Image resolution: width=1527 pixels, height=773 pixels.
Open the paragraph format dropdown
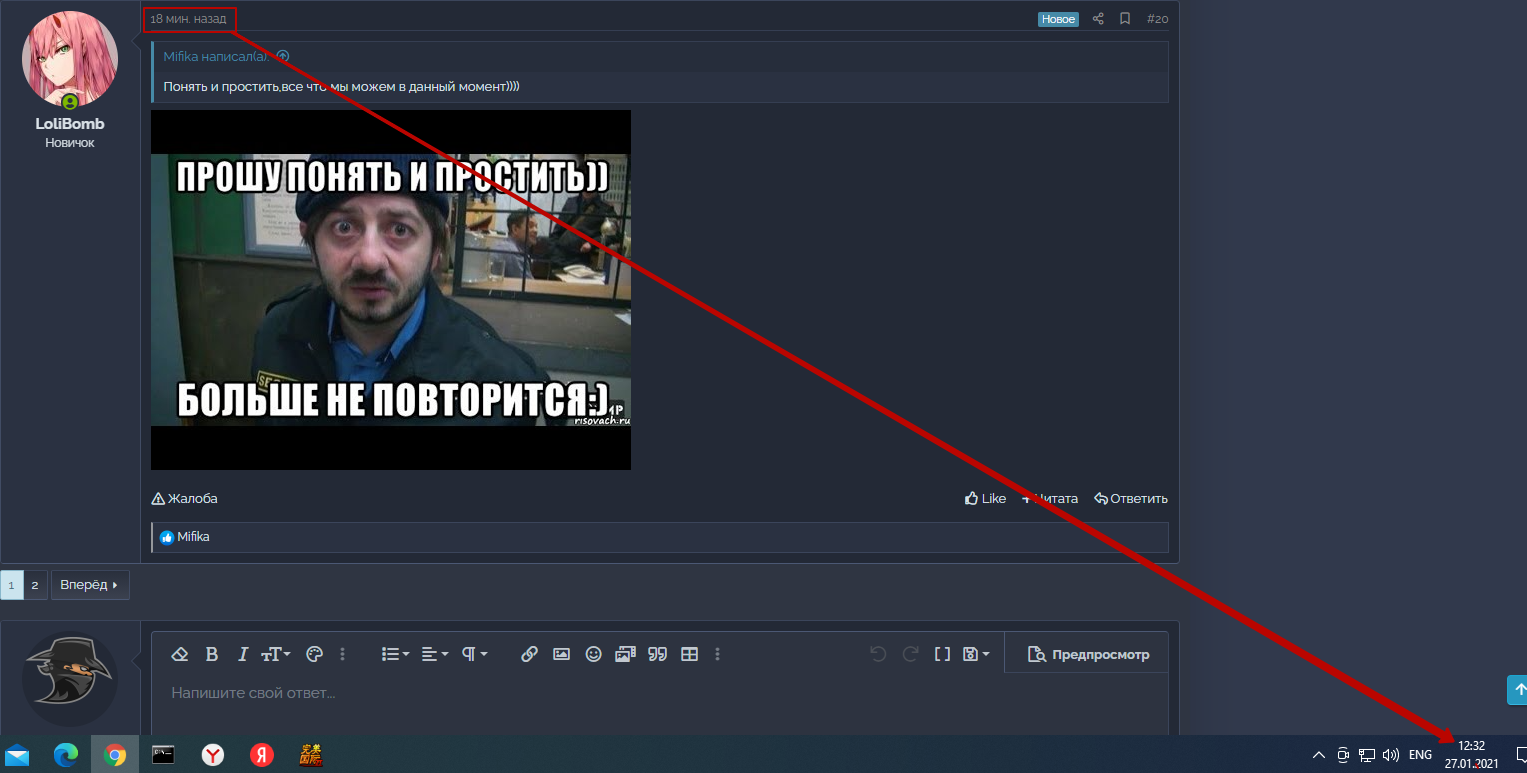[472, 653]
